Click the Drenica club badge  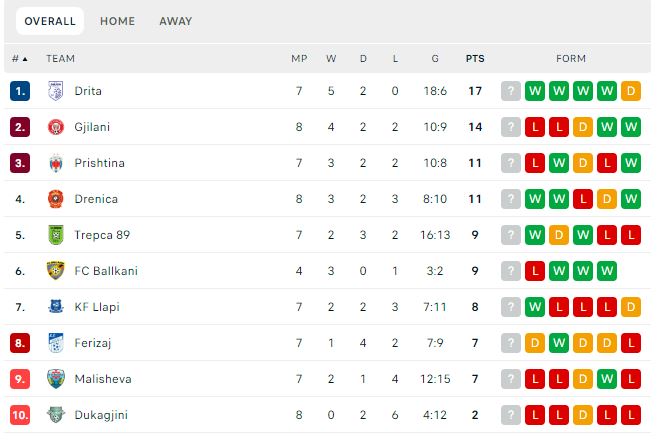click(55, 199)
